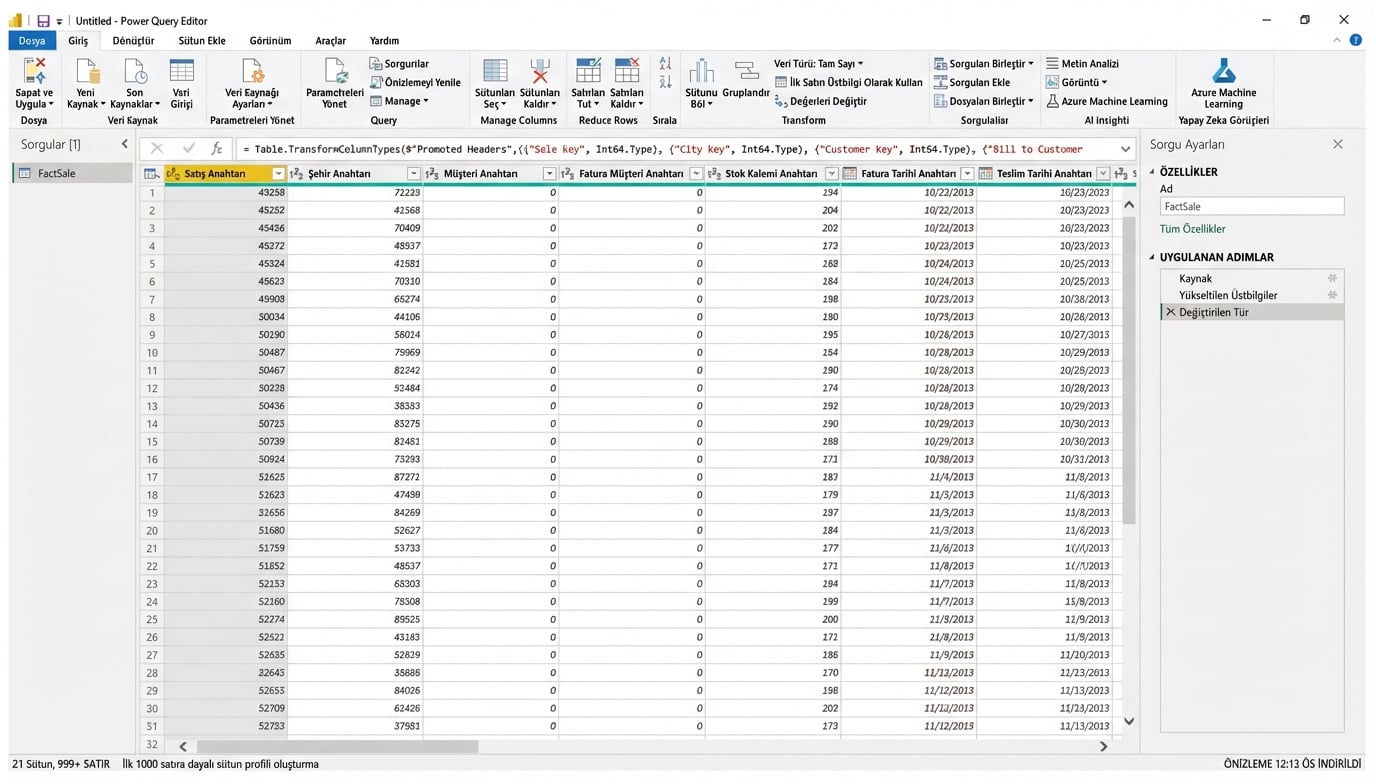Click Metin Analizi icon

click(x=1052, y=63)
